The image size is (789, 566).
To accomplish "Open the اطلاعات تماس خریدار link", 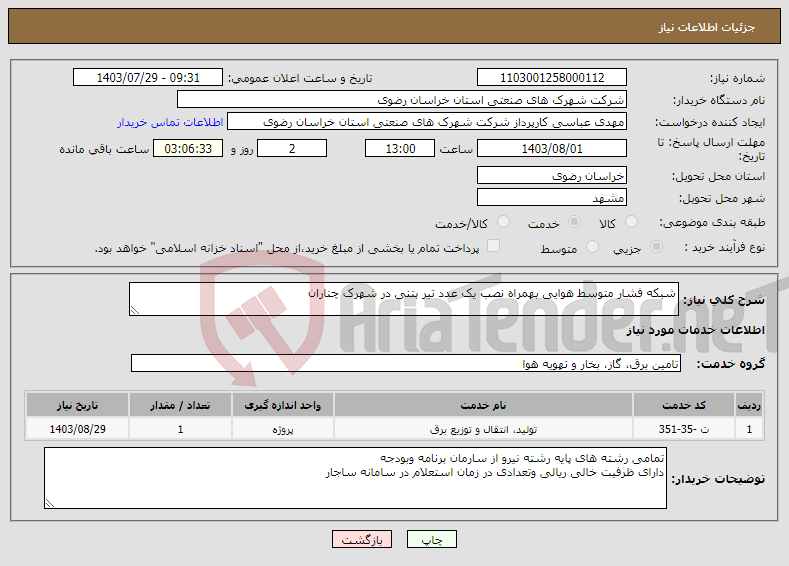I will (x=170, y=122).
